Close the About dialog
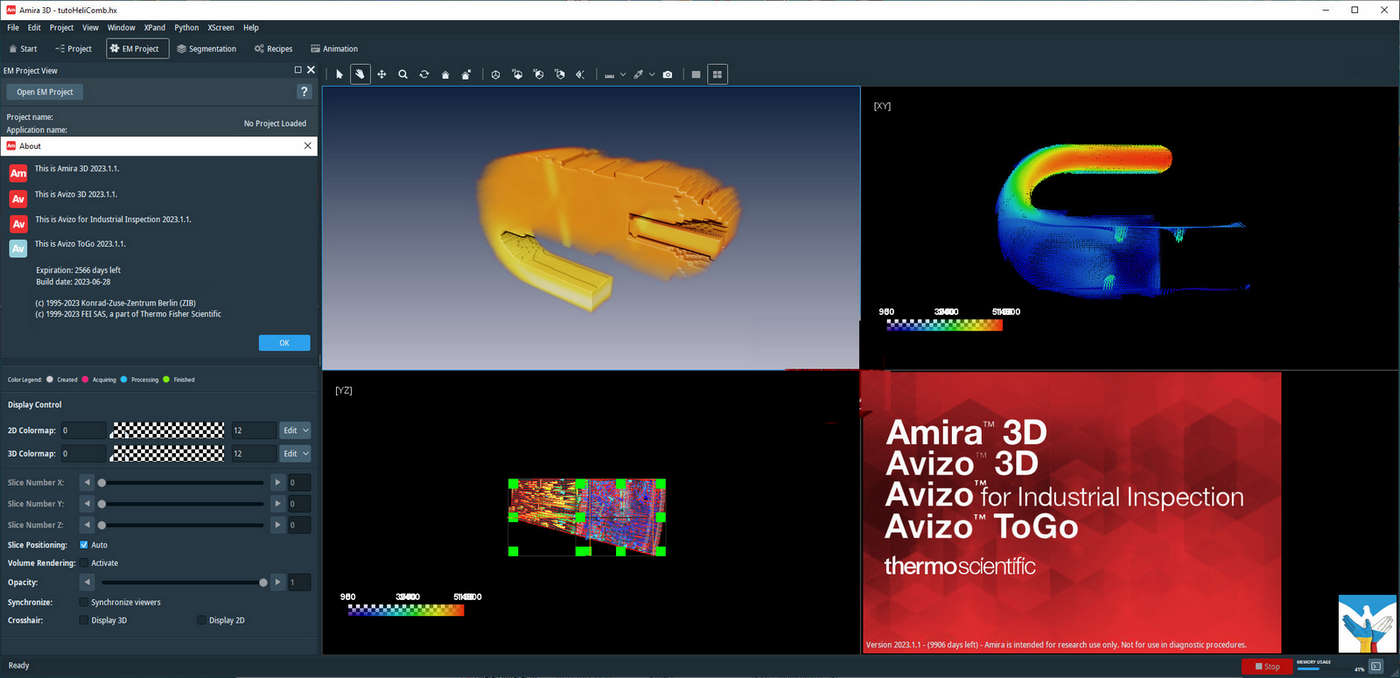The width and height of the screenshot is (1400, 678). coord(307,146)
